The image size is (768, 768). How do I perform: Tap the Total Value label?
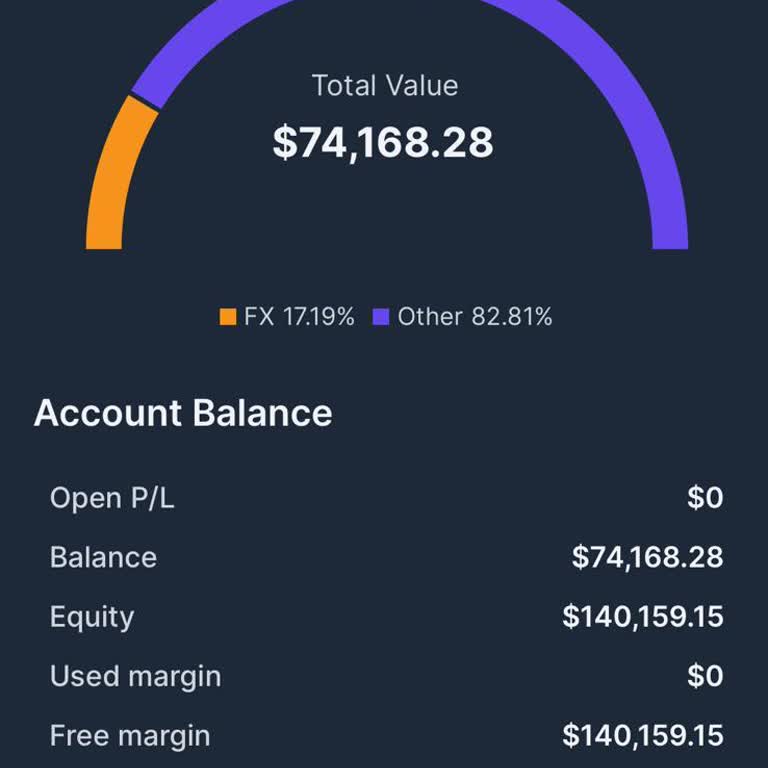point(385,86)
